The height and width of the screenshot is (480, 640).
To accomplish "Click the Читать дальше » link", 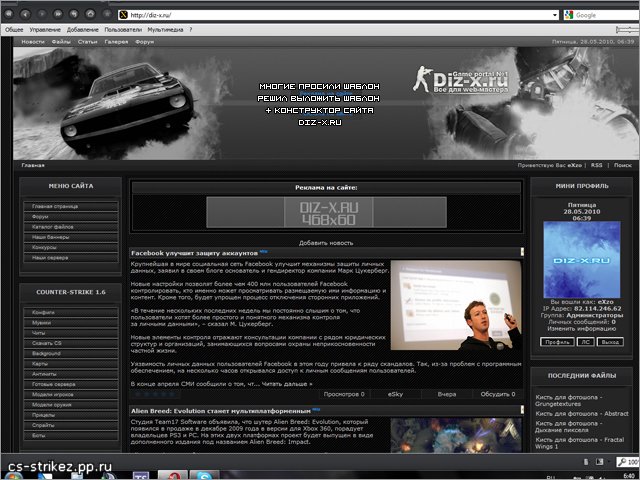I will point(287,384).
